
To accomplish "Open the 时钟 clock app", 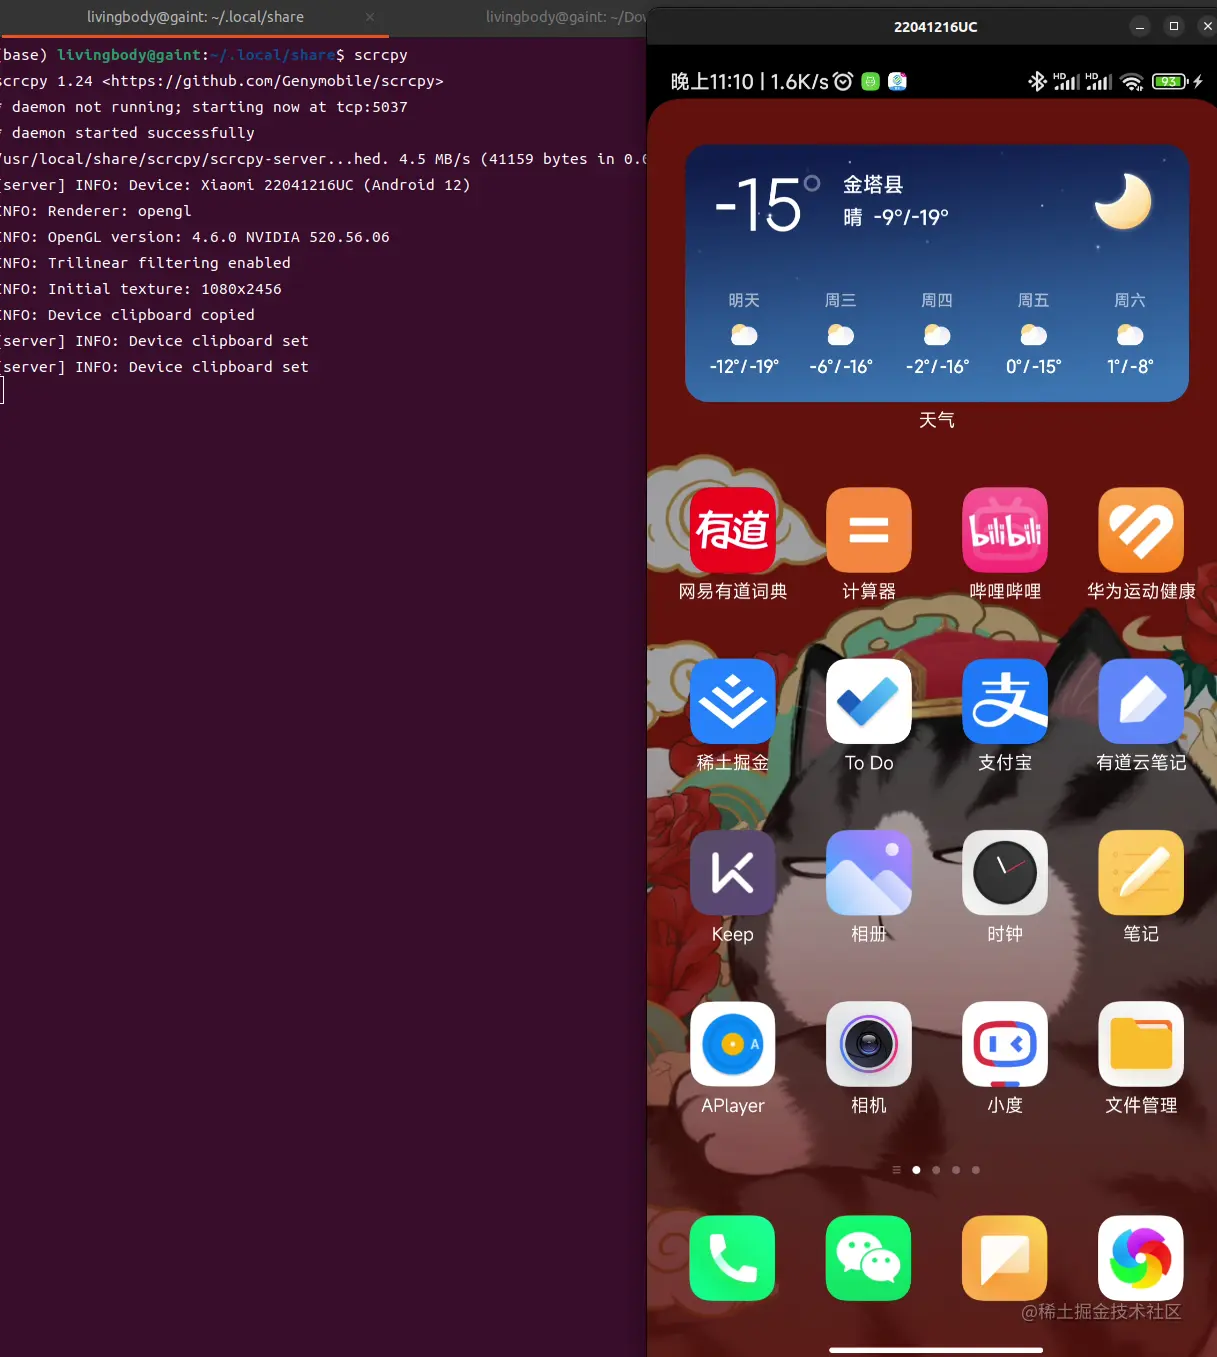I will coord(1004,872).
